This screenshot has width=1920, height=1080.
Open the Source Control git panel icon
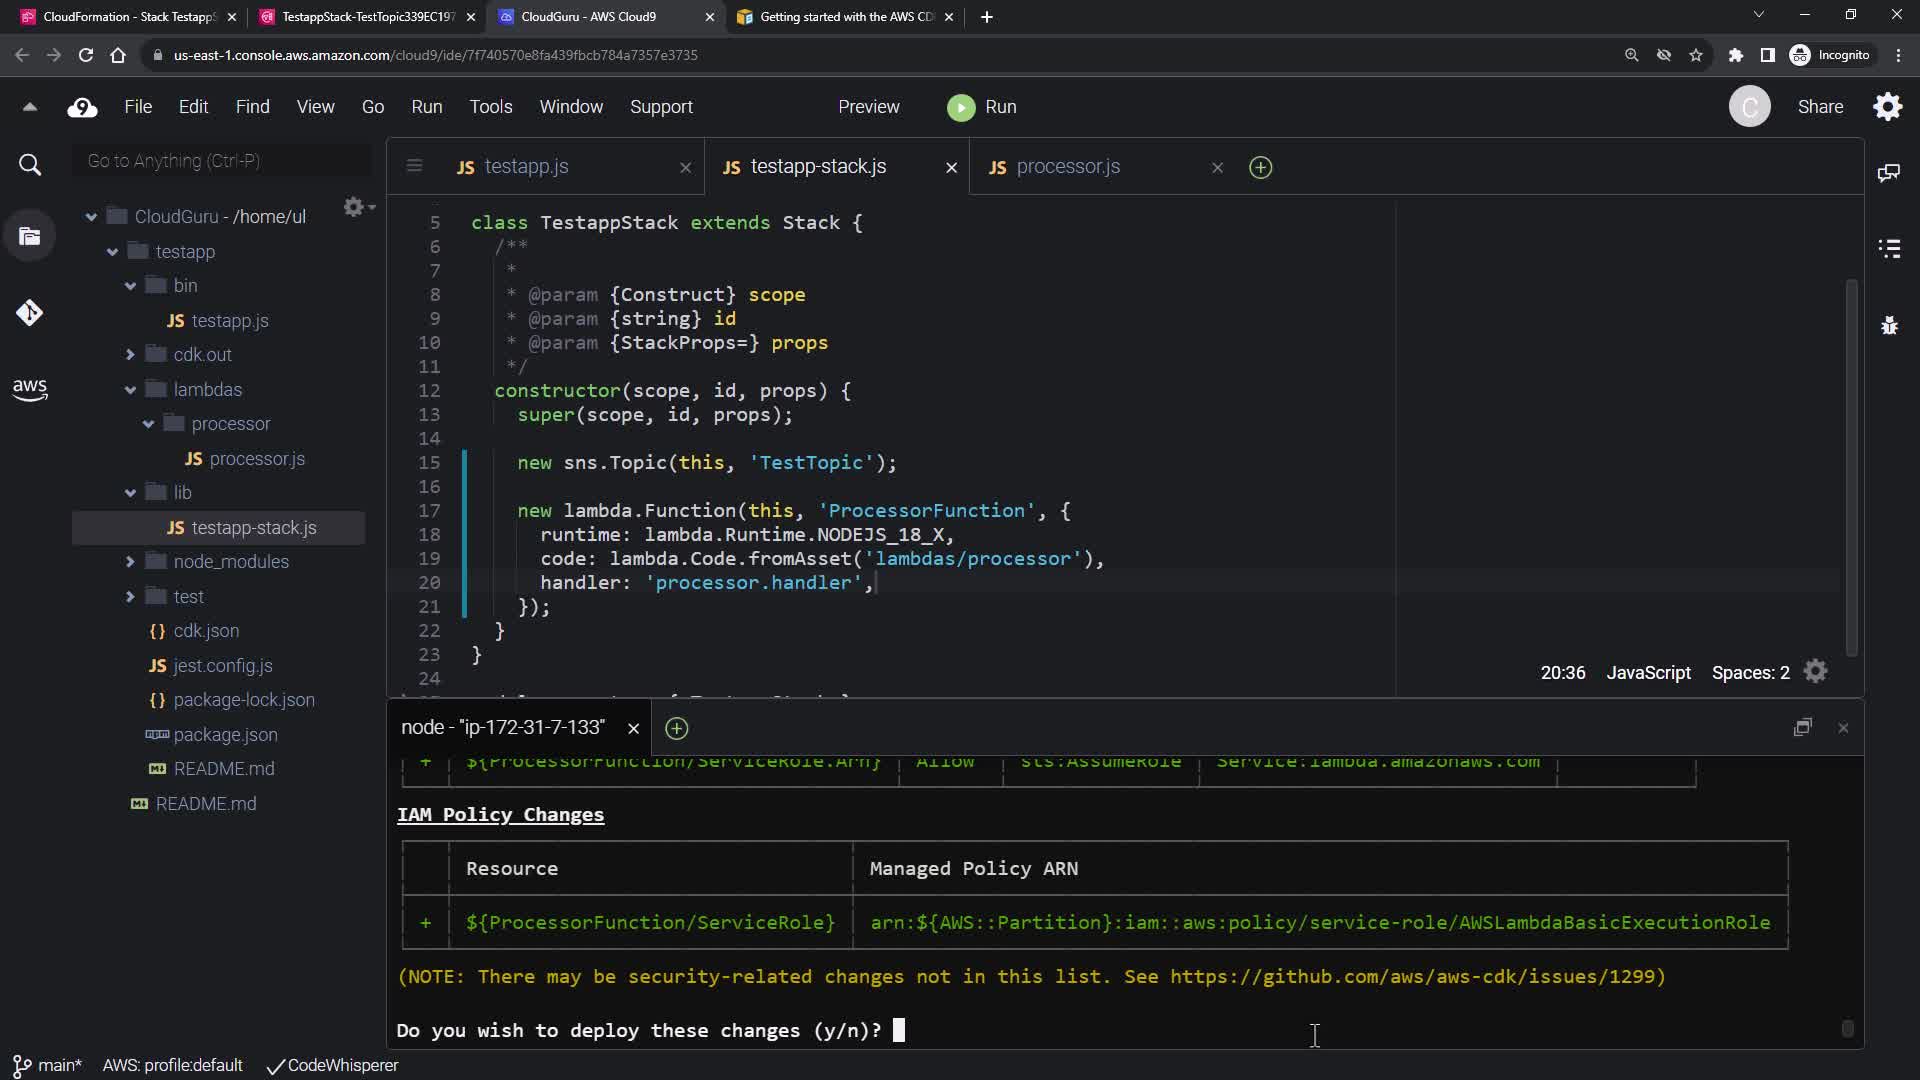(x=29, y=313)
